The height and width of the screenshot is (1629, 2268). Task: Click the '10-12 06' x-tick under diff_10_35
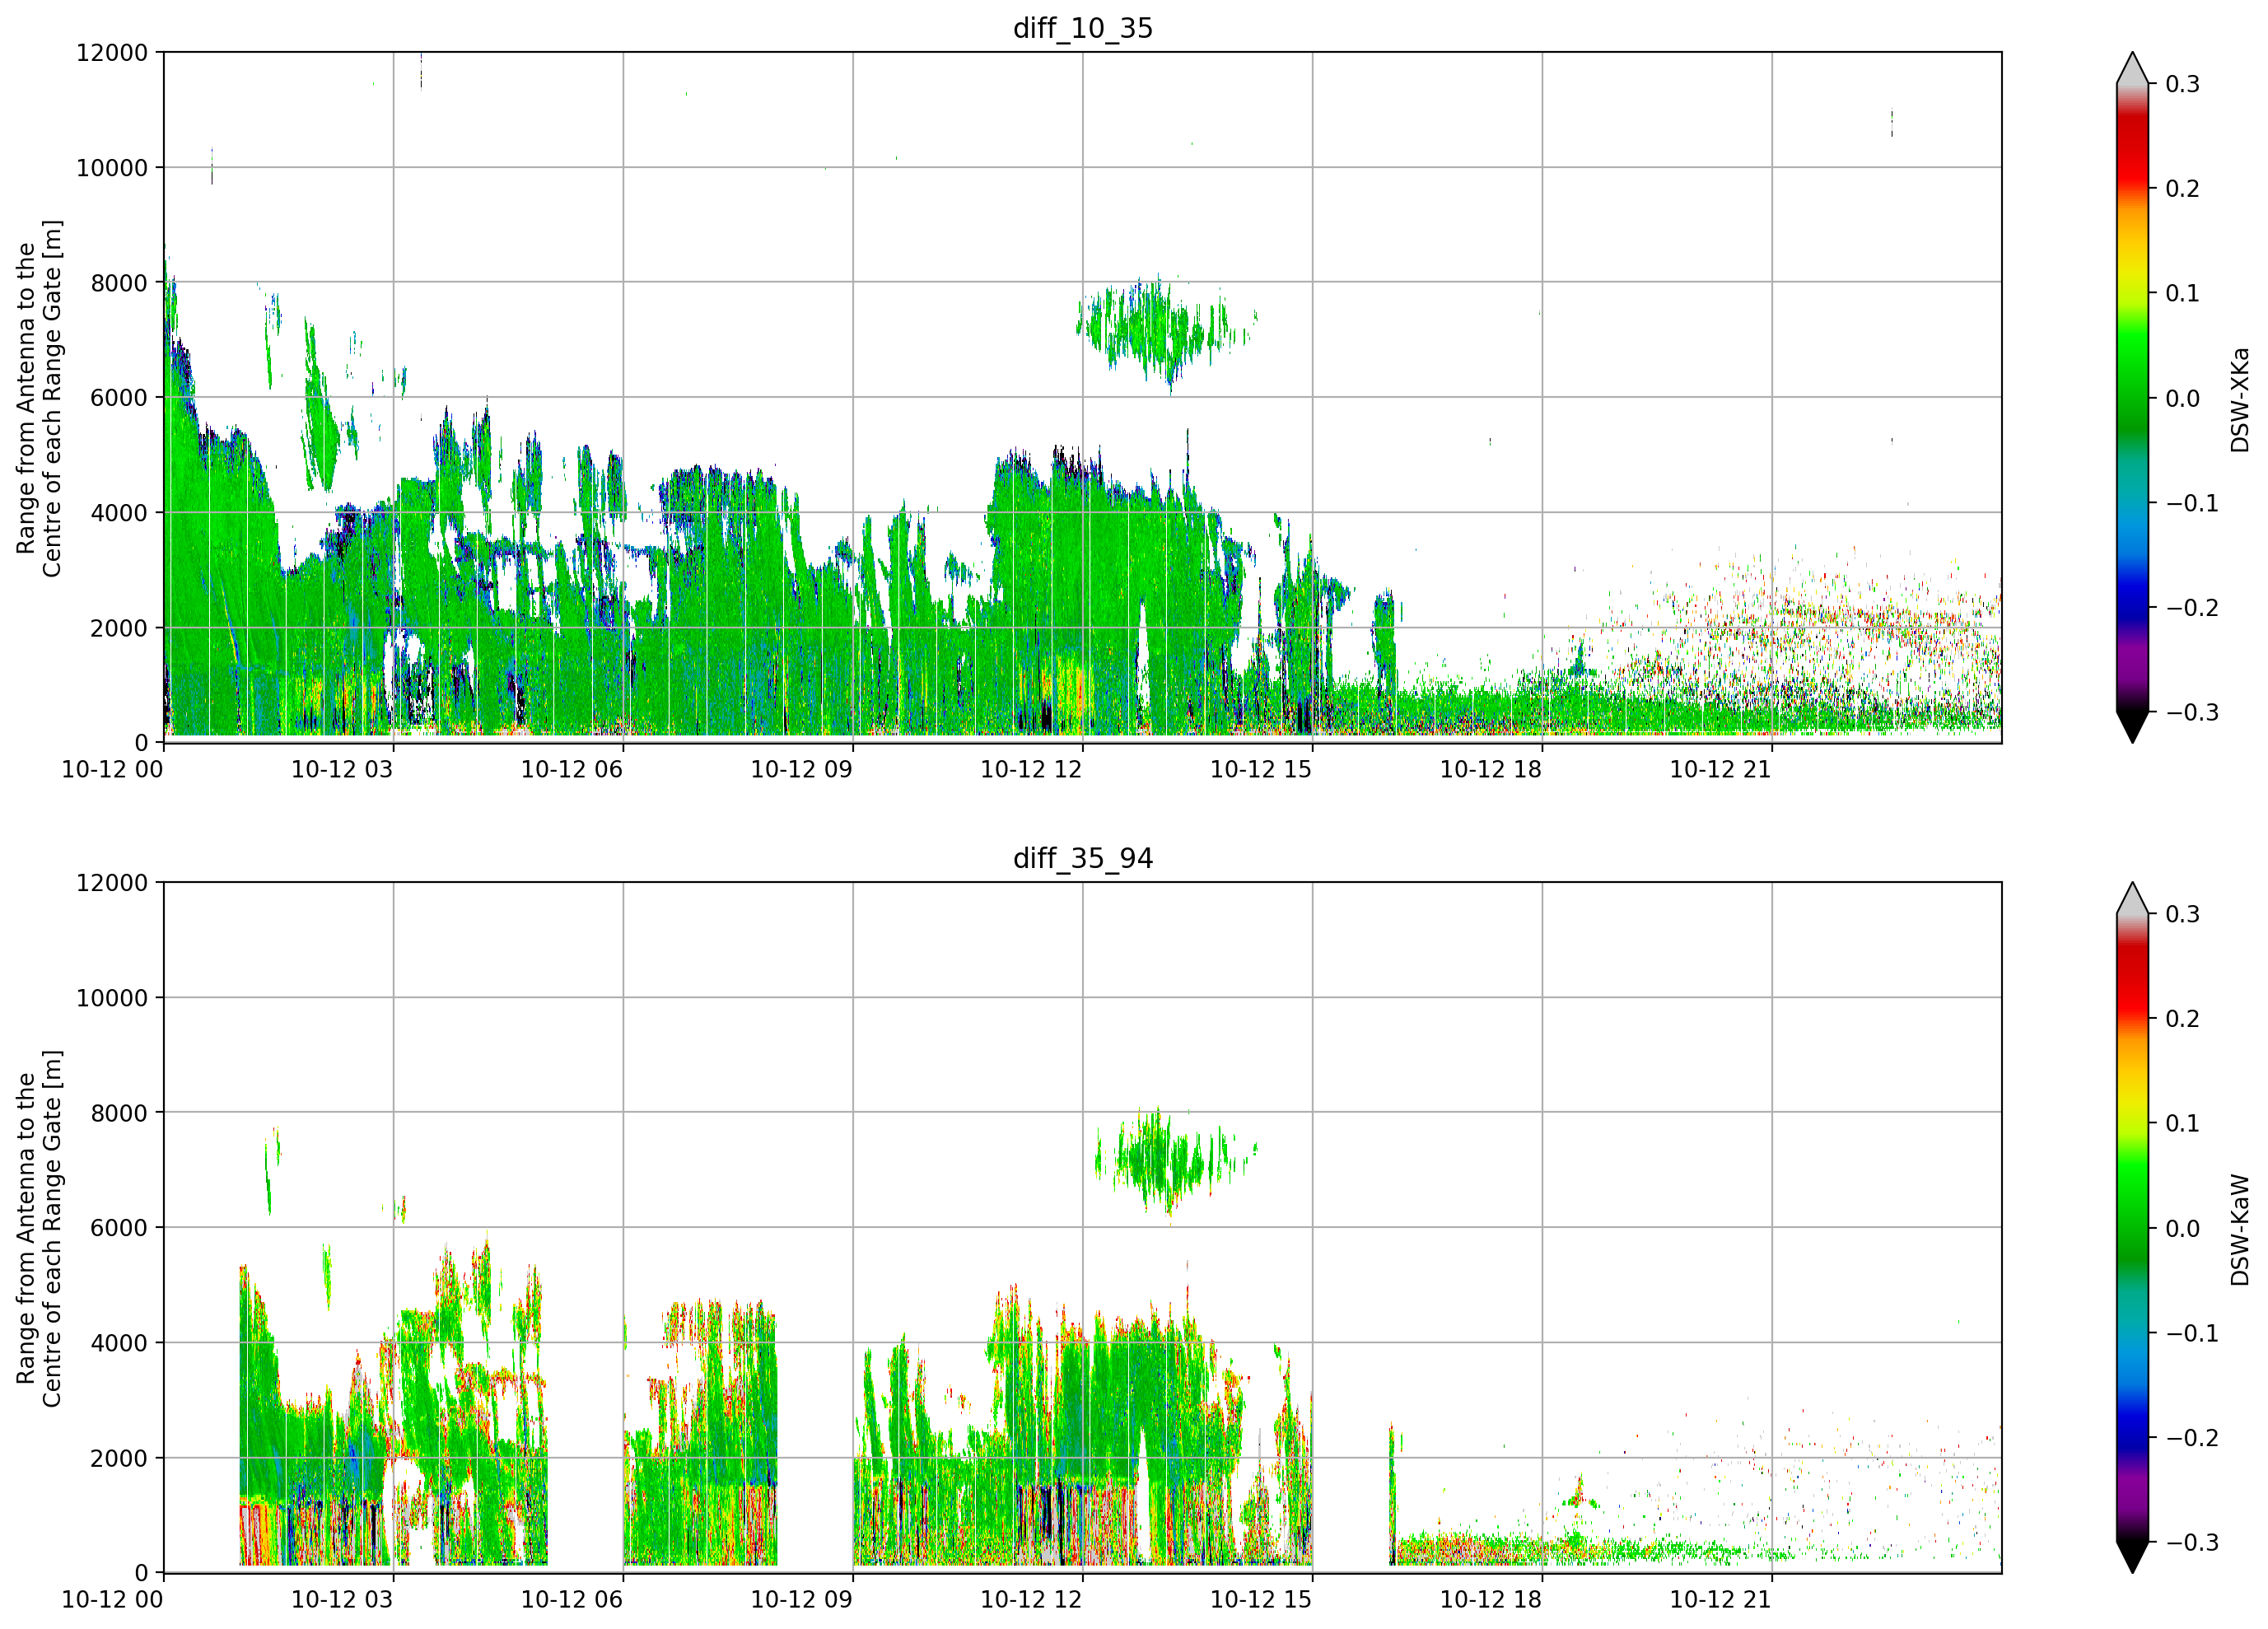click(x=572, y=769)
